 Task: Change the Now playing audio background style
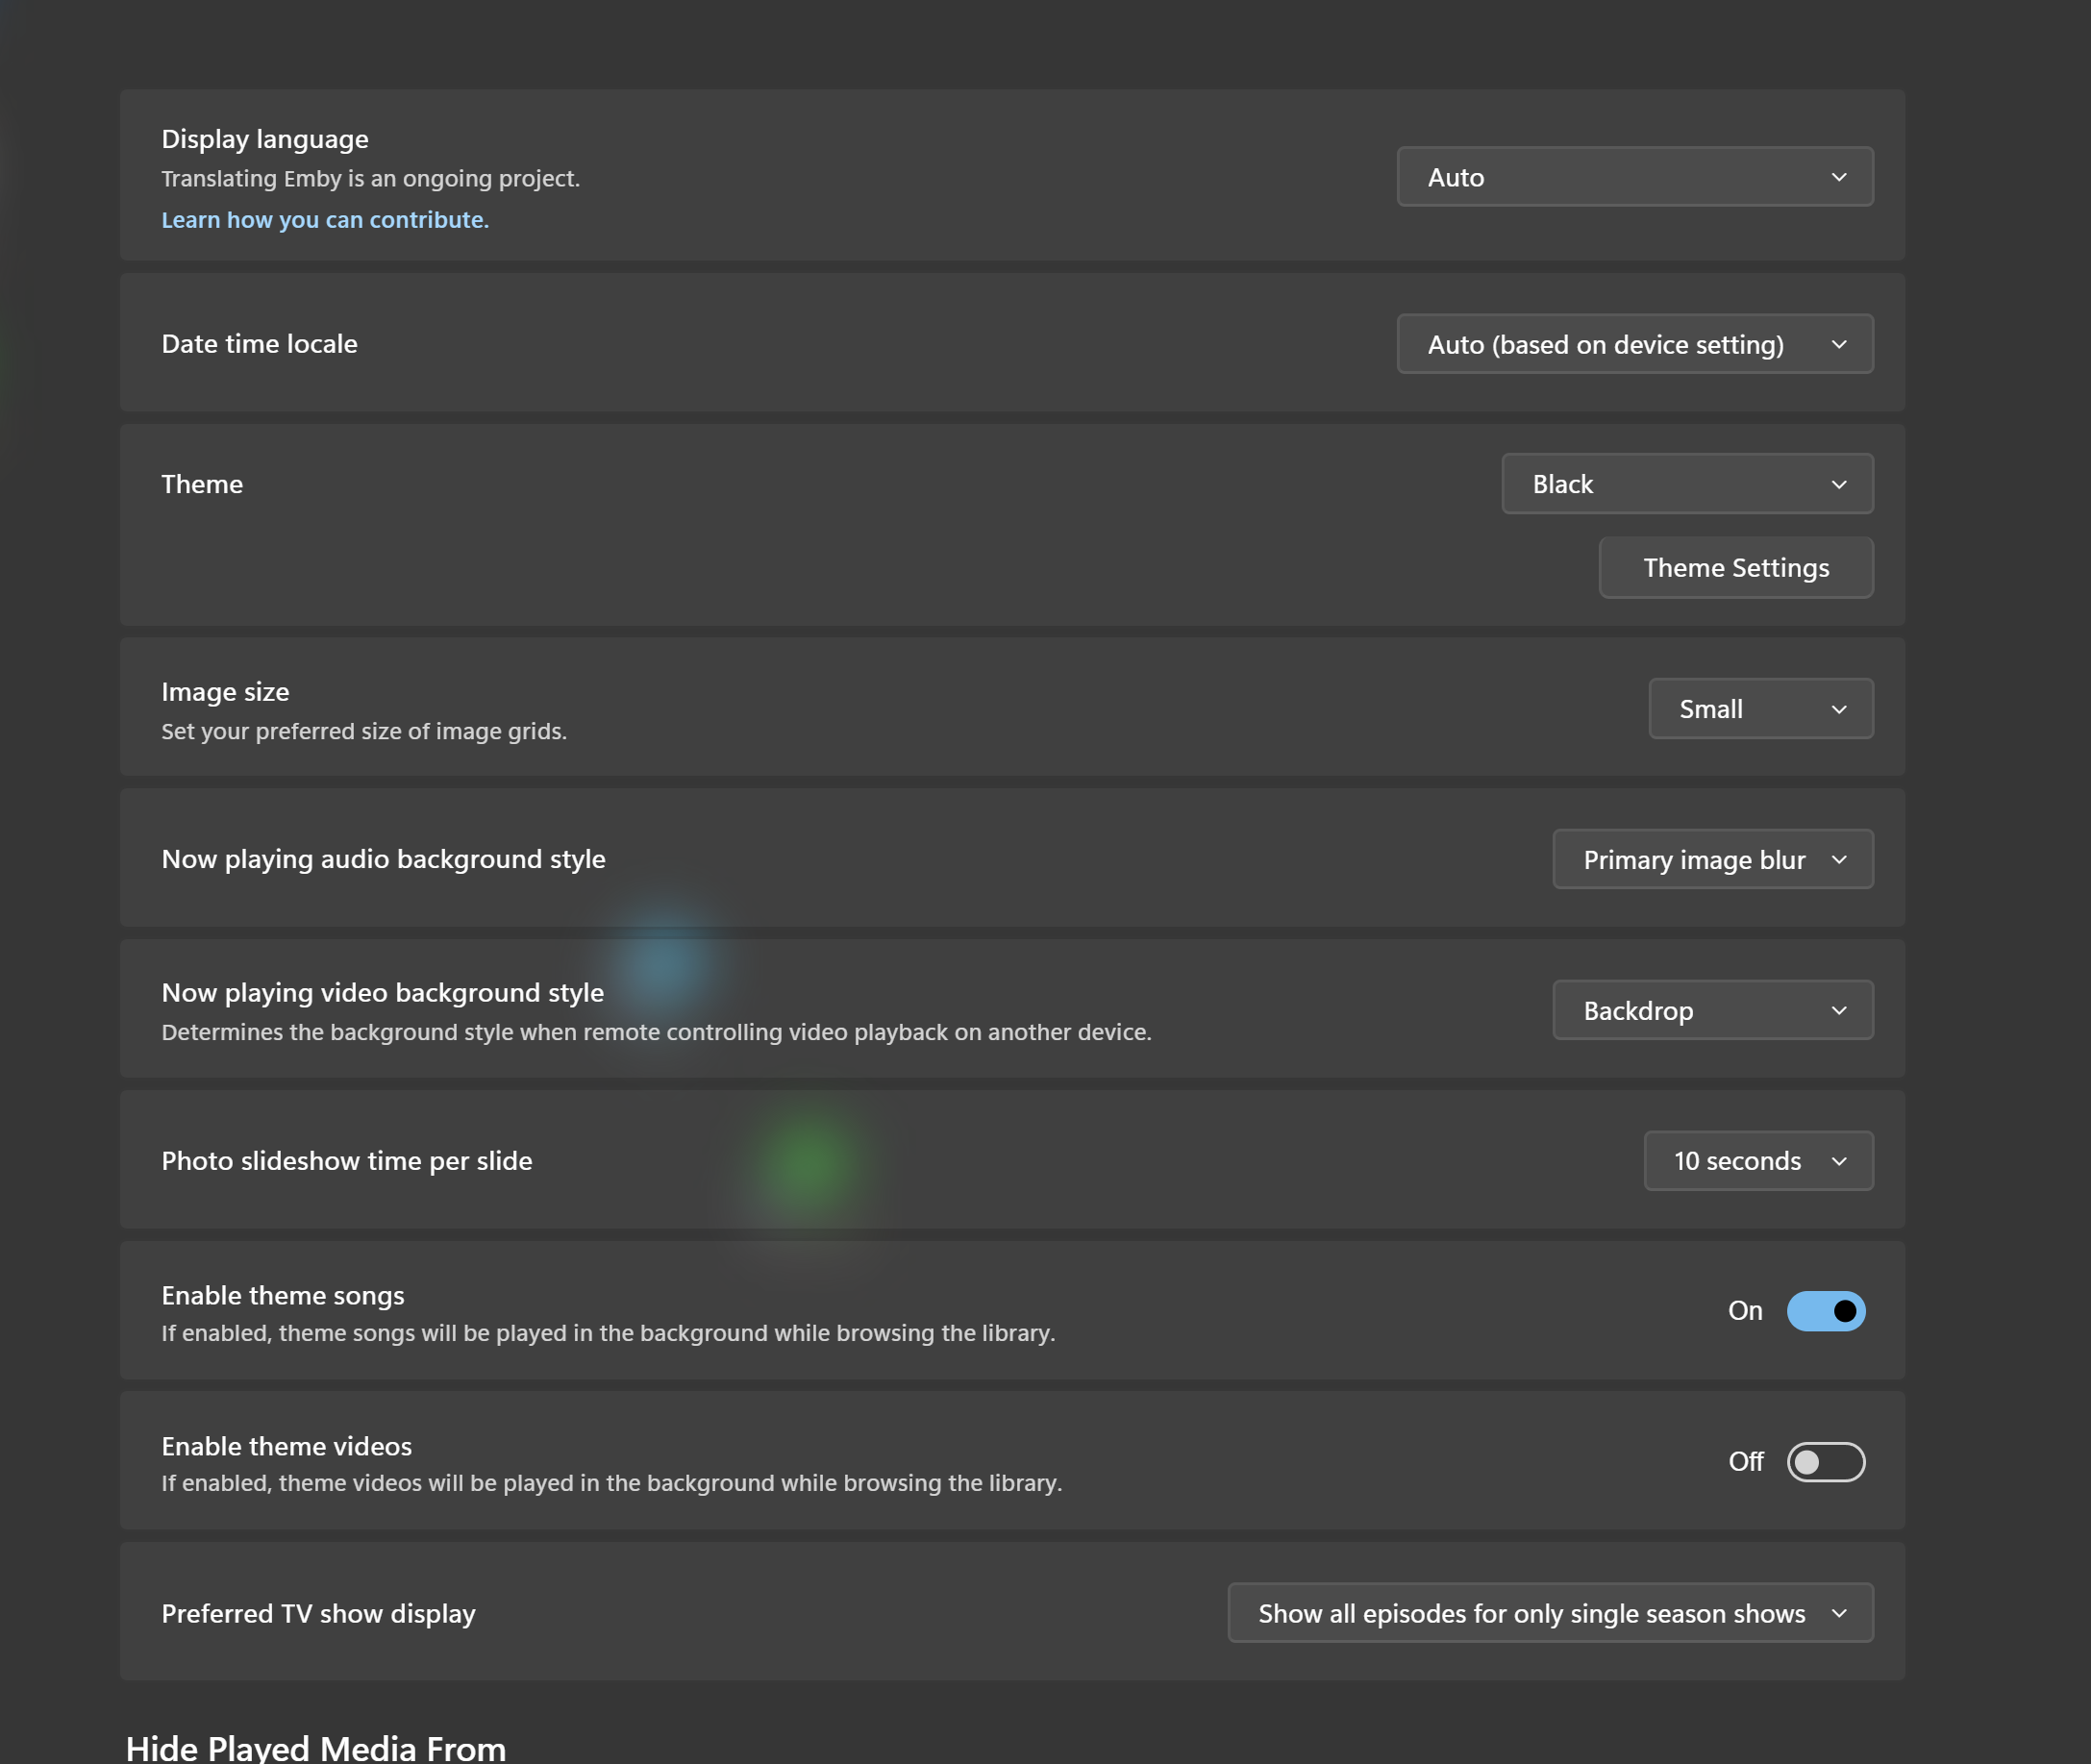tap(1712, 859)
